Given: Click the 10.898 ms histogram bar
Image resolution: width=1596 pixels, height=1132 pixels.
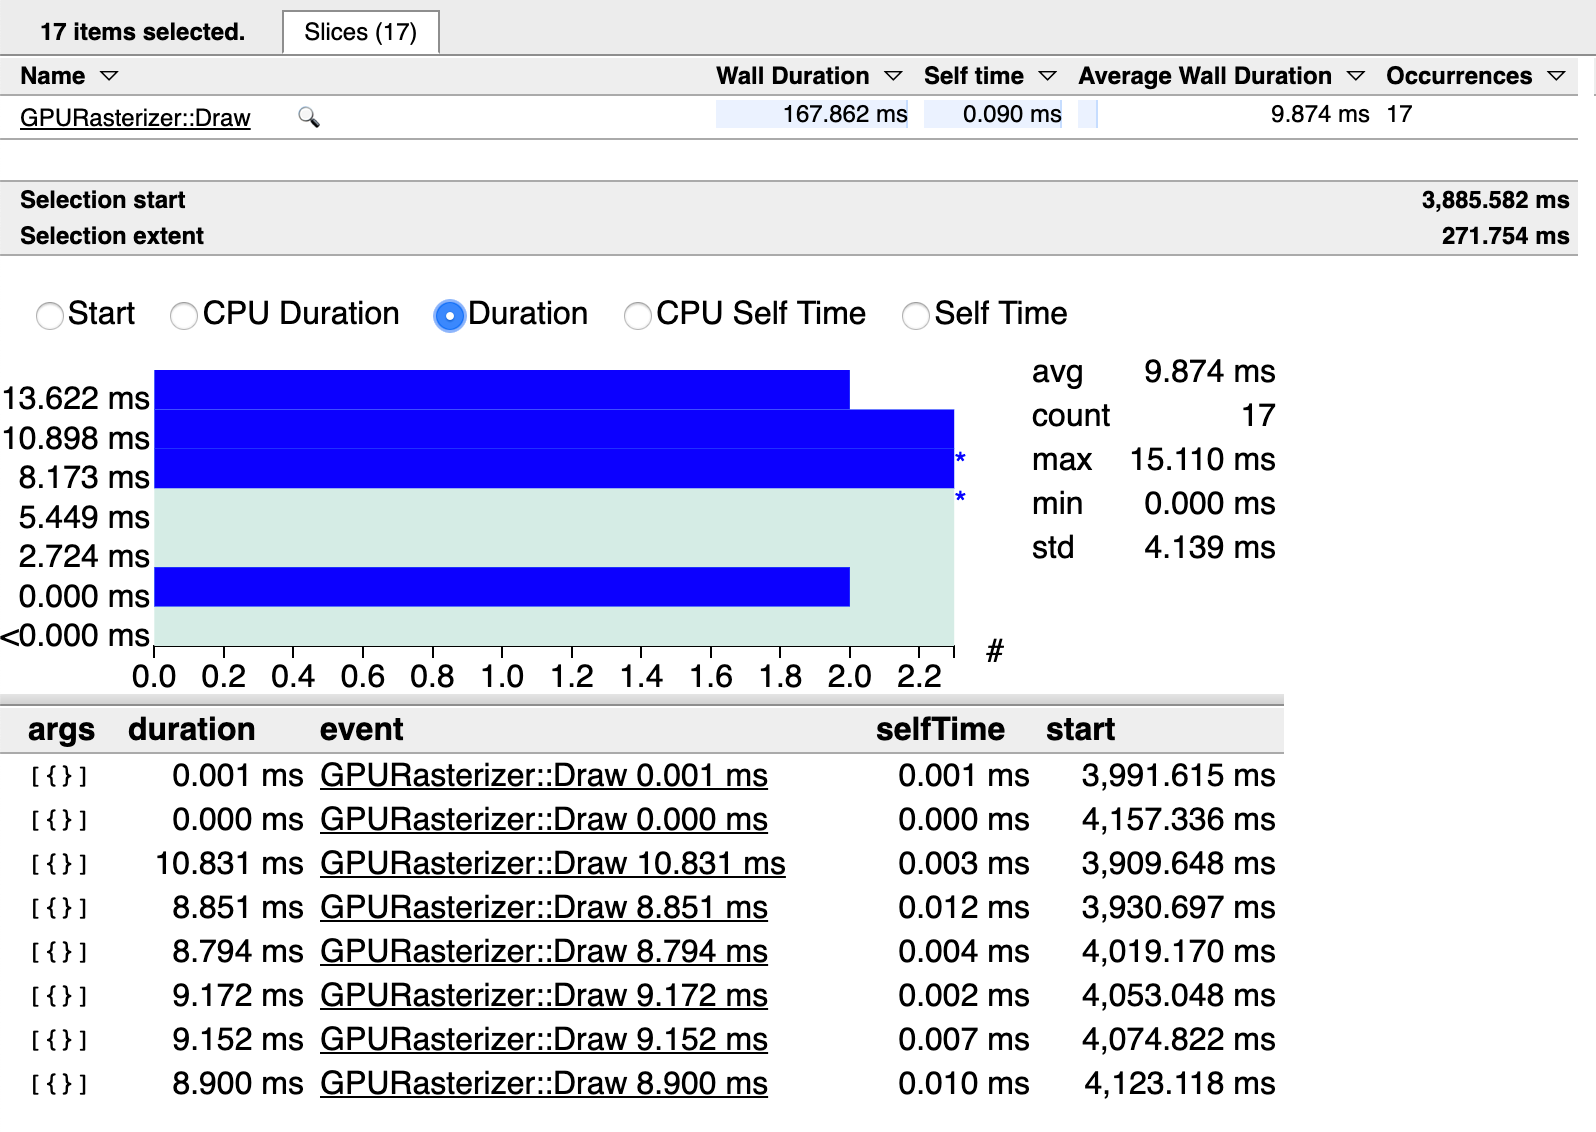Looking at the screenshot, I should [554, 429].
